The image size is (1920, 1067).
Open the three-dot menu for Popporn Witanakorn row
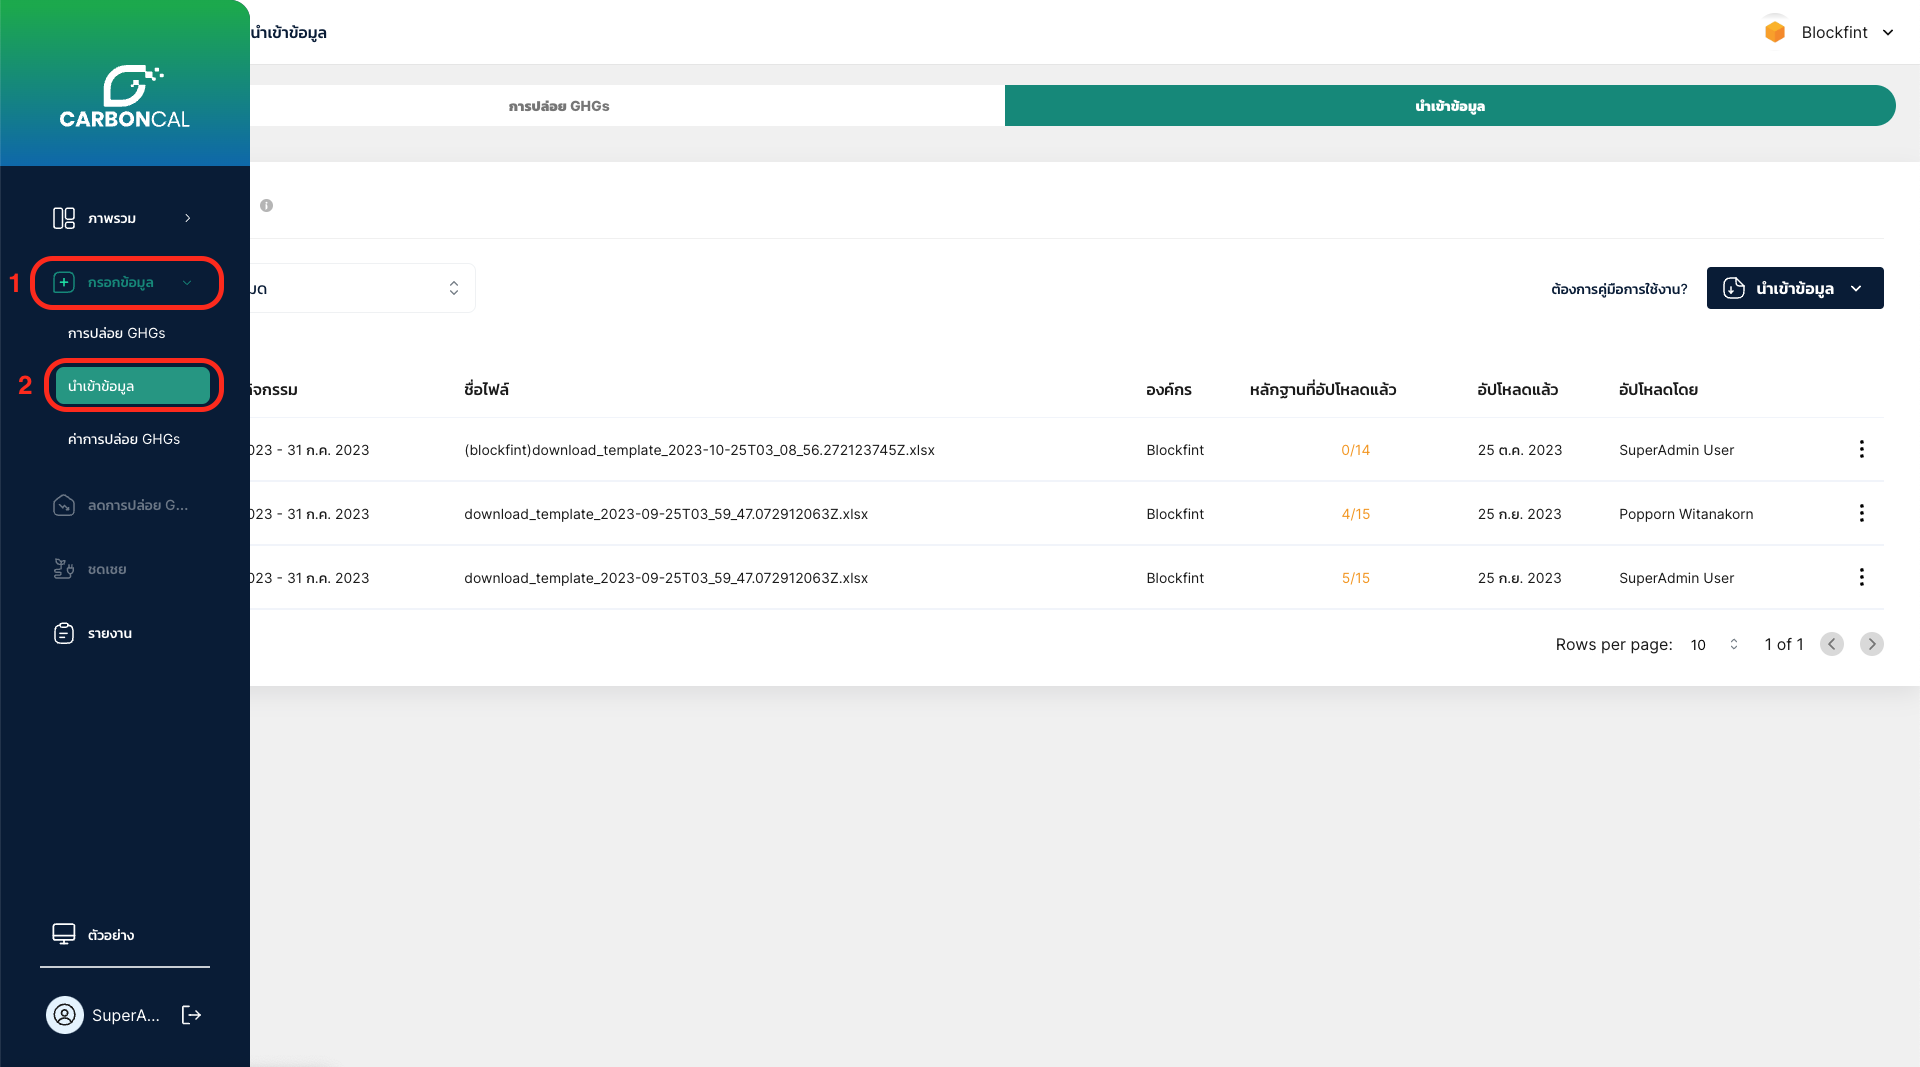pos(1861,513)
